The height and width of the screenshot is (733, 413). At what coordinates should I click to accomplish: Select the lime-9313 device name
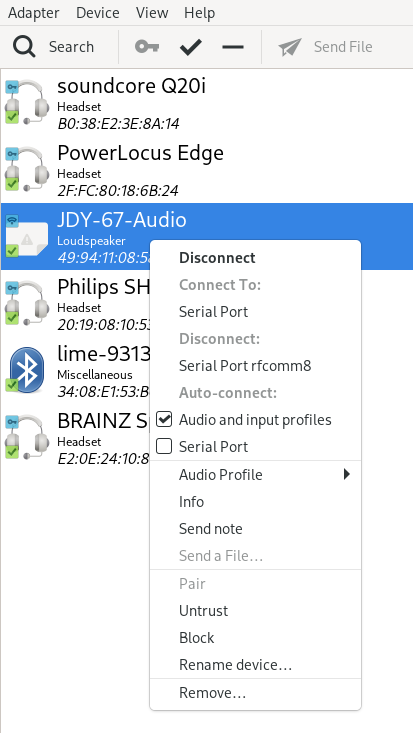(x=103, y=353)
